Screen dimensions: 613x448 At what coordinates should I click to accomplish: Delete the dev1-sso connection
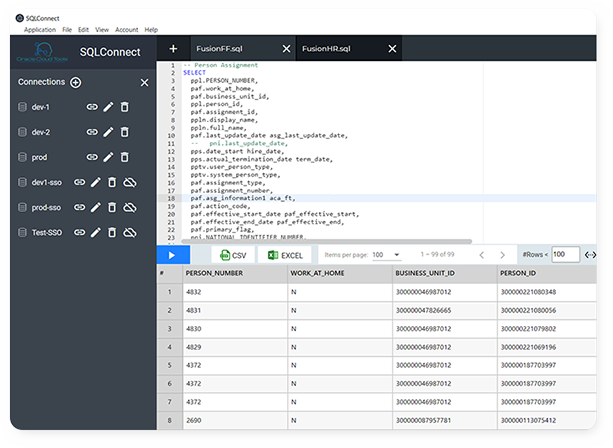[x=112, y=182]
